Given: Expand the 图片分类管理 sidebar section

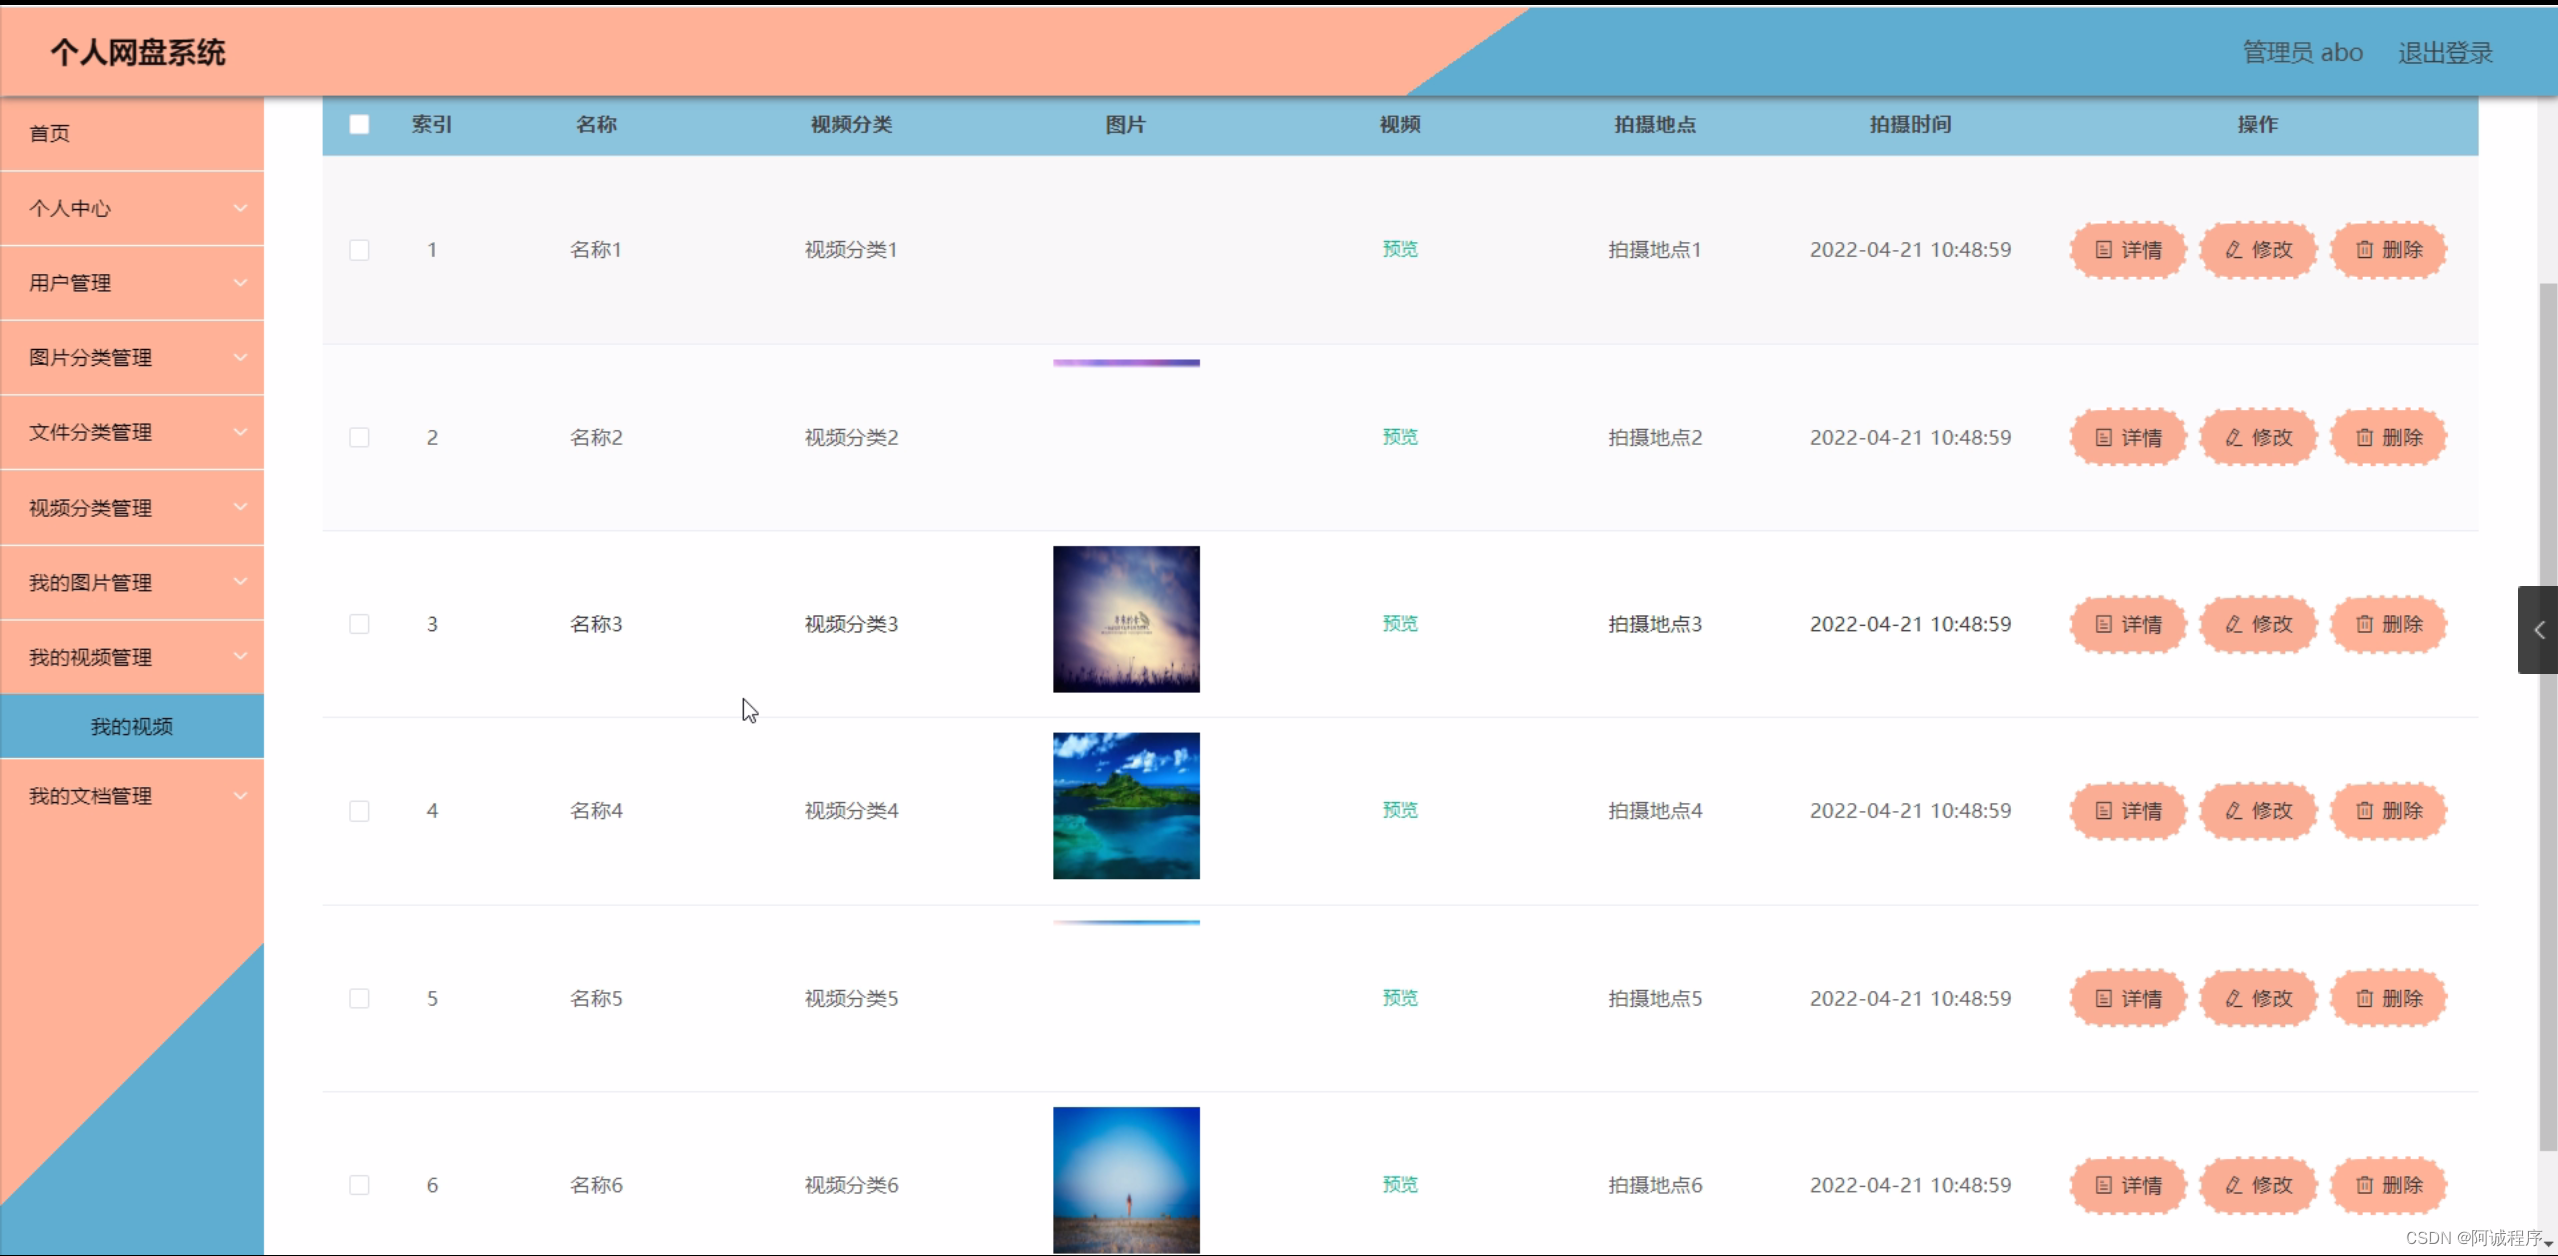Looking at the screenshot, I should [x=132, y=358].
